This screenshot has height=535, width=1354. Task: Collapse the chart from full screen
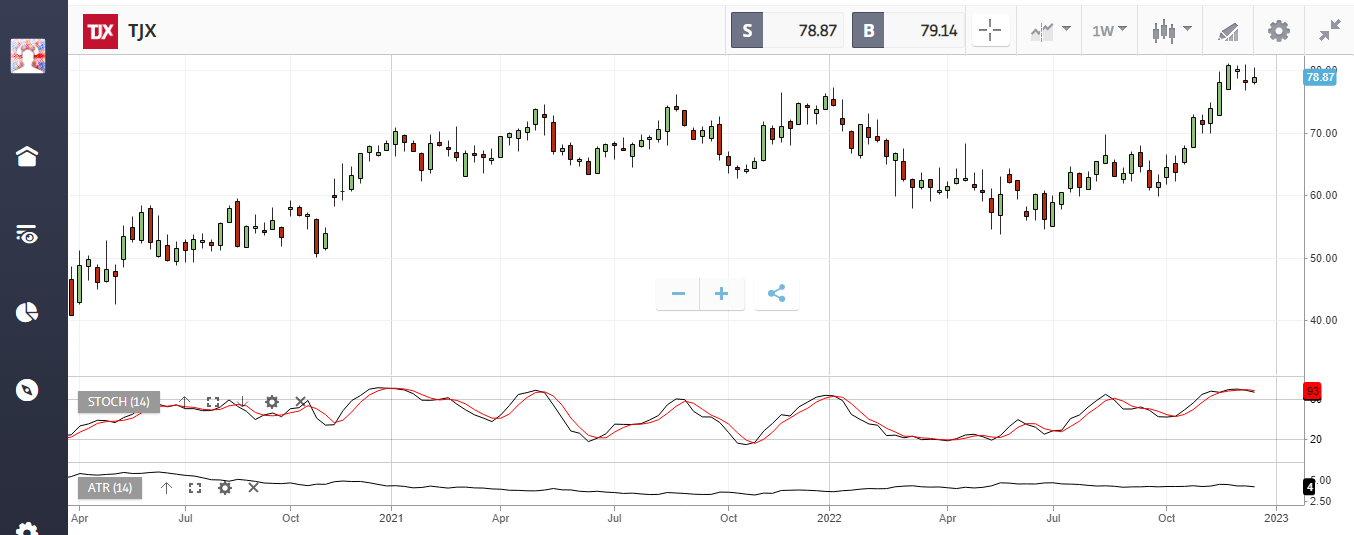coord(1329,31)
